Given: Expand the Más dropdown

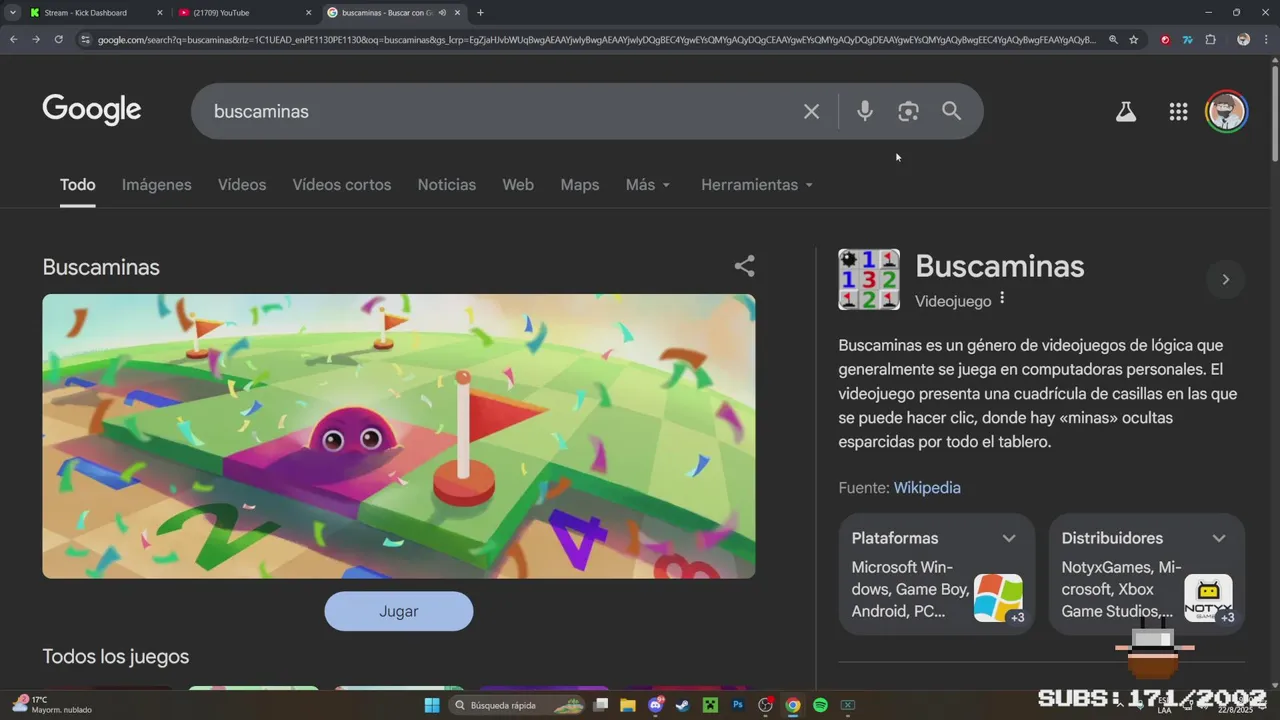Looking at the screenshot, I should coord(648,185).
